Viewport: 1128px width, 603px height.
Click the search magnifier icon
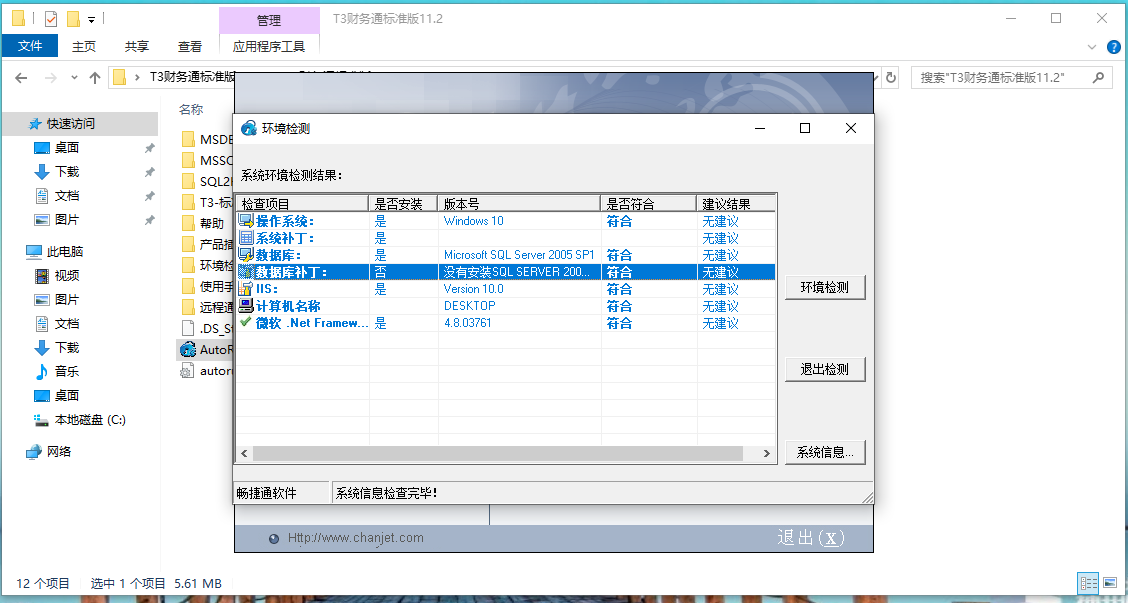[1098, 78]
